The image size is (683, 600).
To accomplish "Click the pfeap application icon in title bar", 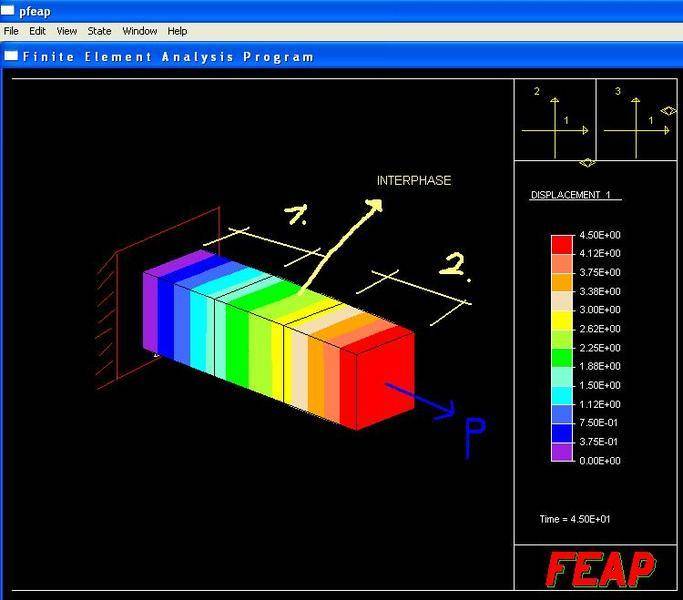I will click(8, 11).
